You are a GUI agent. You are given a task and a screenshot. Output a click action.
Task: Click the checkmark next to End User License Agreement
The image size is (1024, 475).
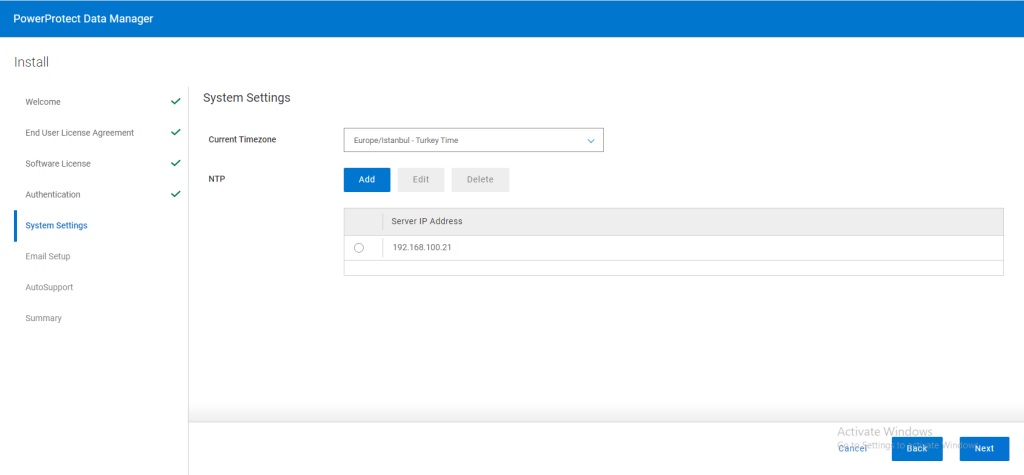point(176,132)
